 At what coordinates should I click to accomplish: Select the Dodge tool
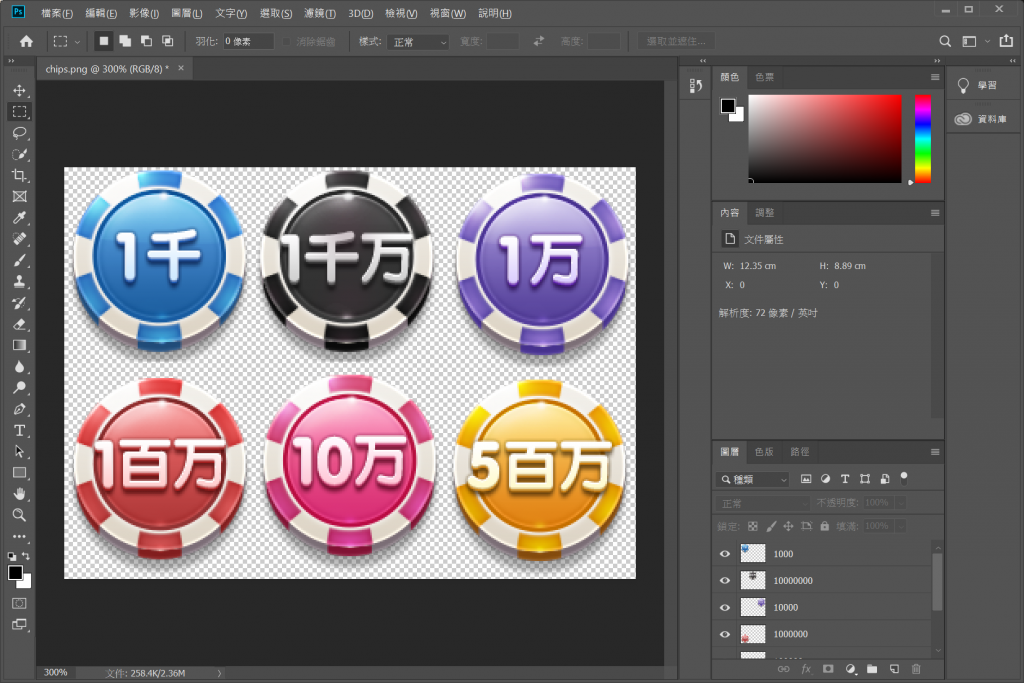click(x=20, y=388)
